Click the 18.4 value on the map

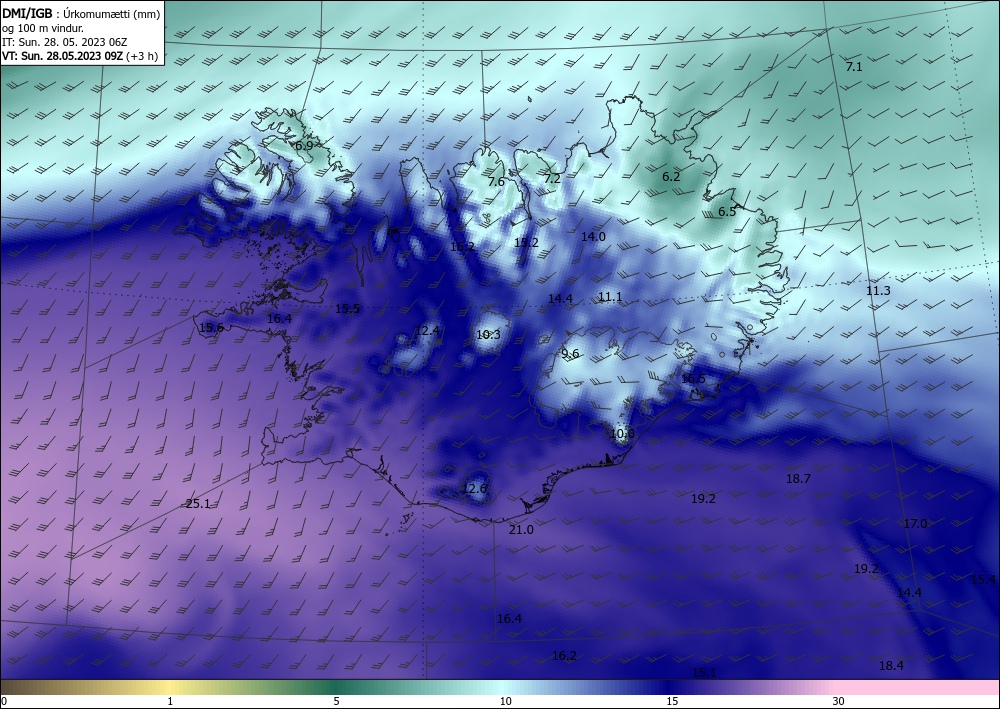point(892,665)
